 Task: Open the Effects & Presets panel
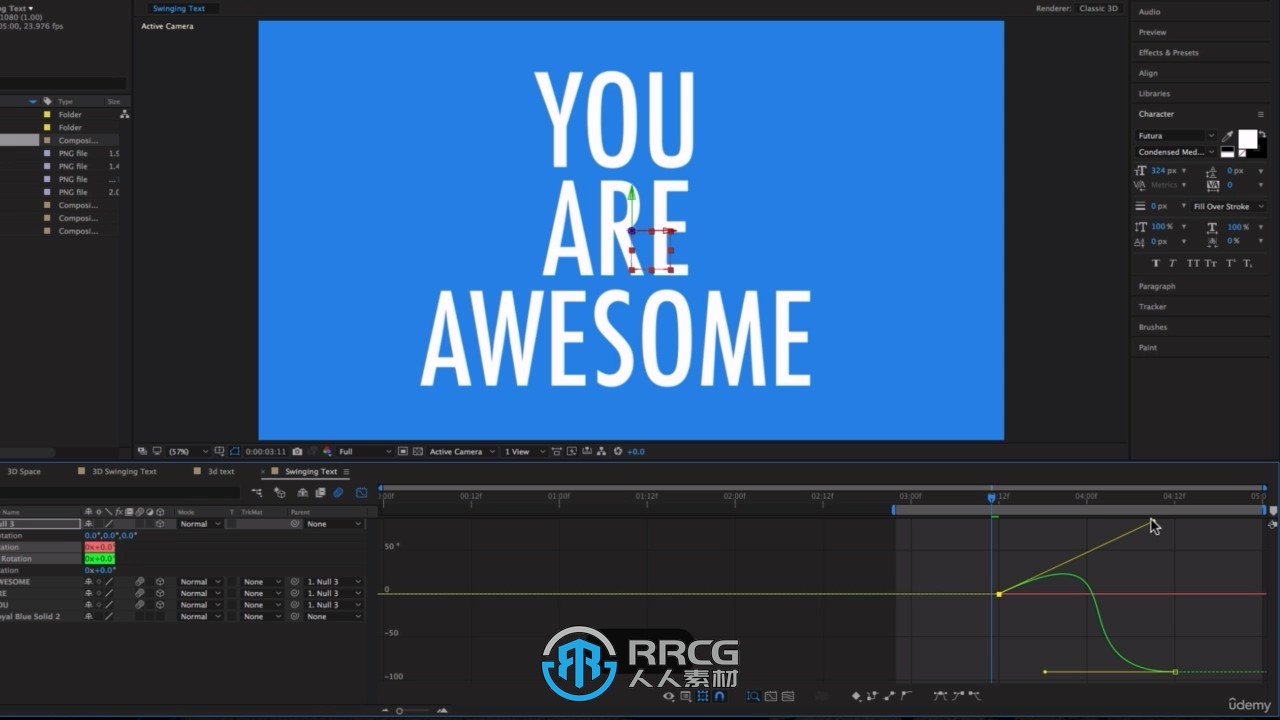pyautogui.click(x=1168, y=52)
